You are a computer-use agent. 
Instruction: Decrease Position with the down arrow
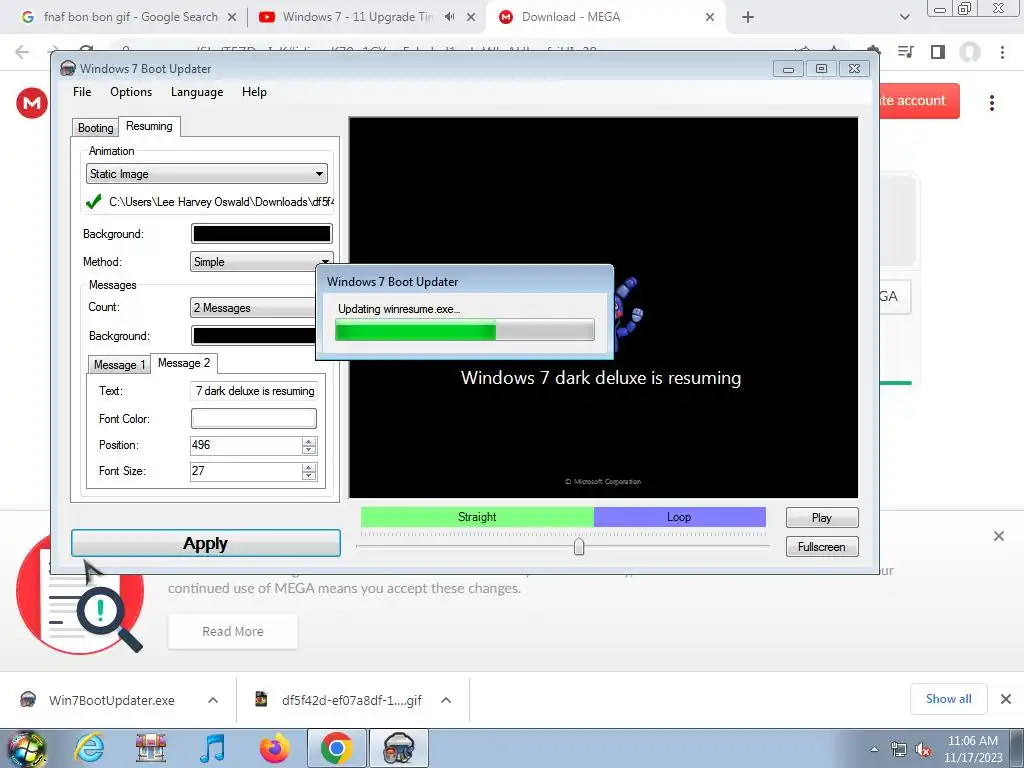309,450
